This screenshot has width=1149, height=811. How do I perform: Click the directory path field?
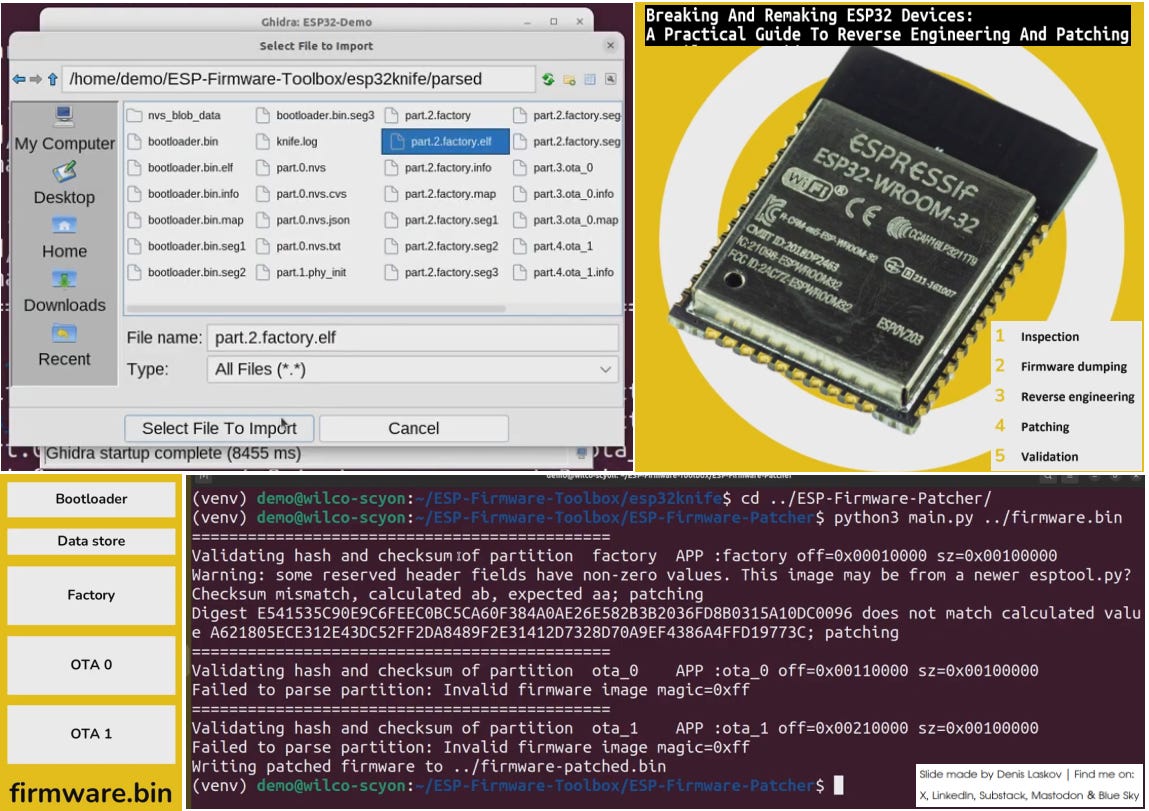click(298, 79)
